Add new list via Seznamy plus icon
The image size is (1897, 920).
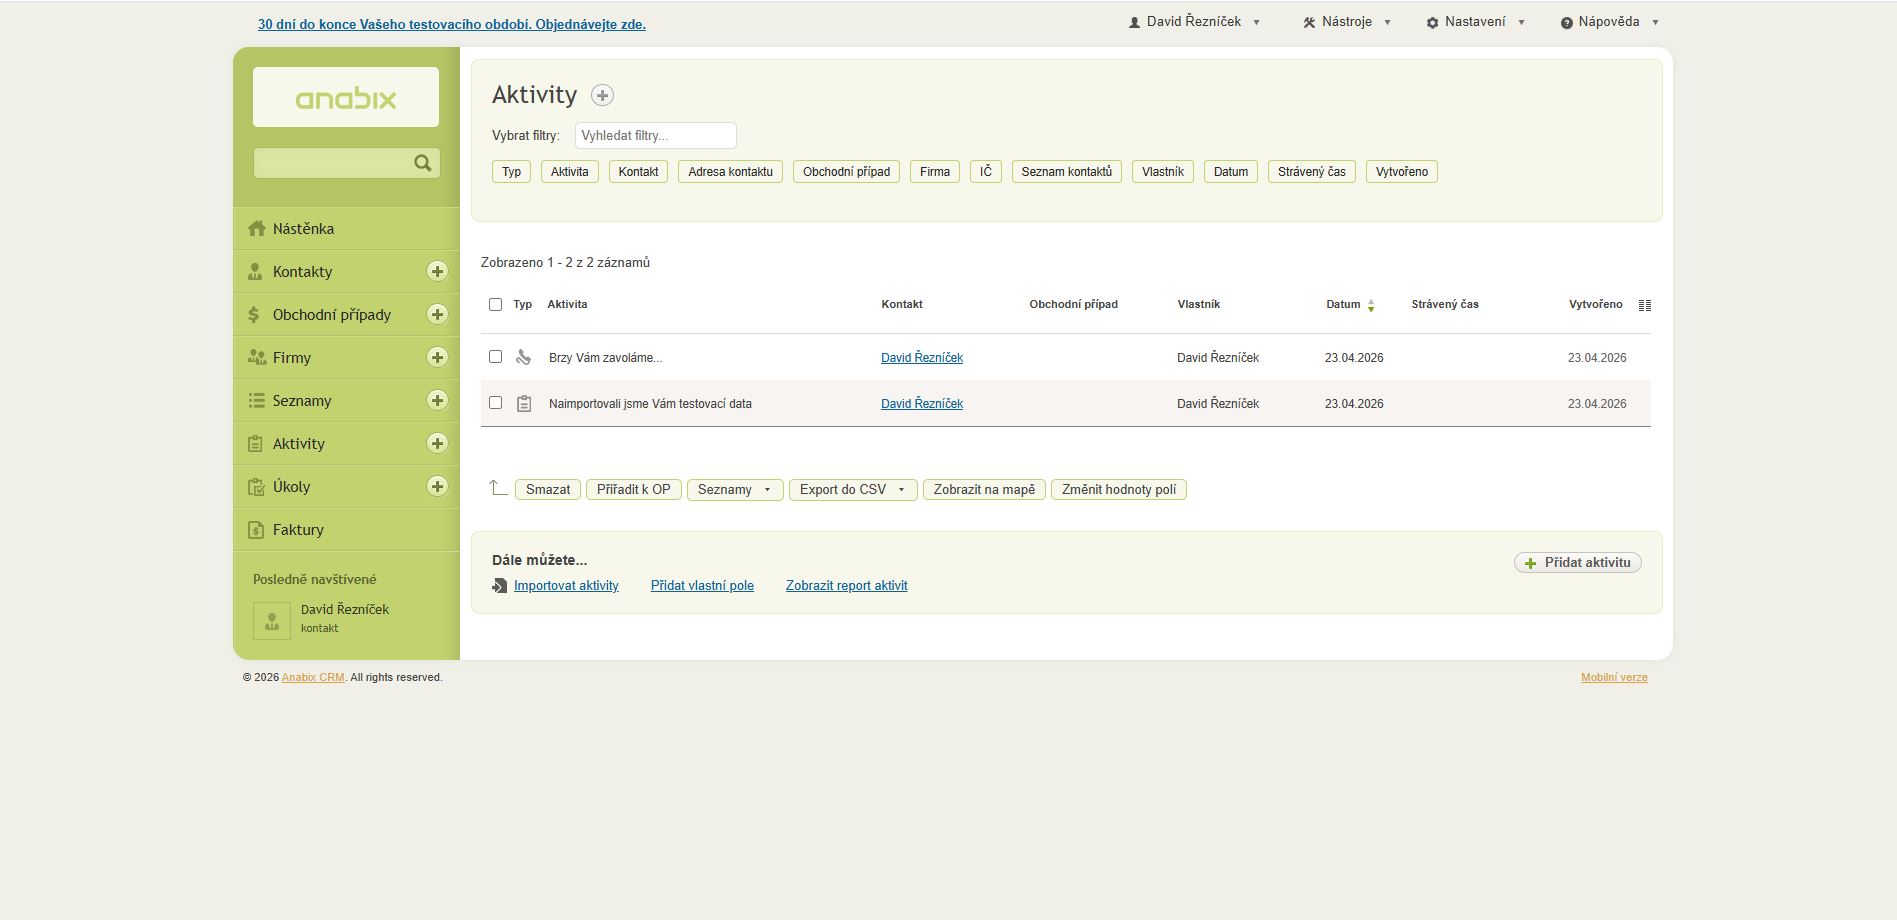pos(437,400)
